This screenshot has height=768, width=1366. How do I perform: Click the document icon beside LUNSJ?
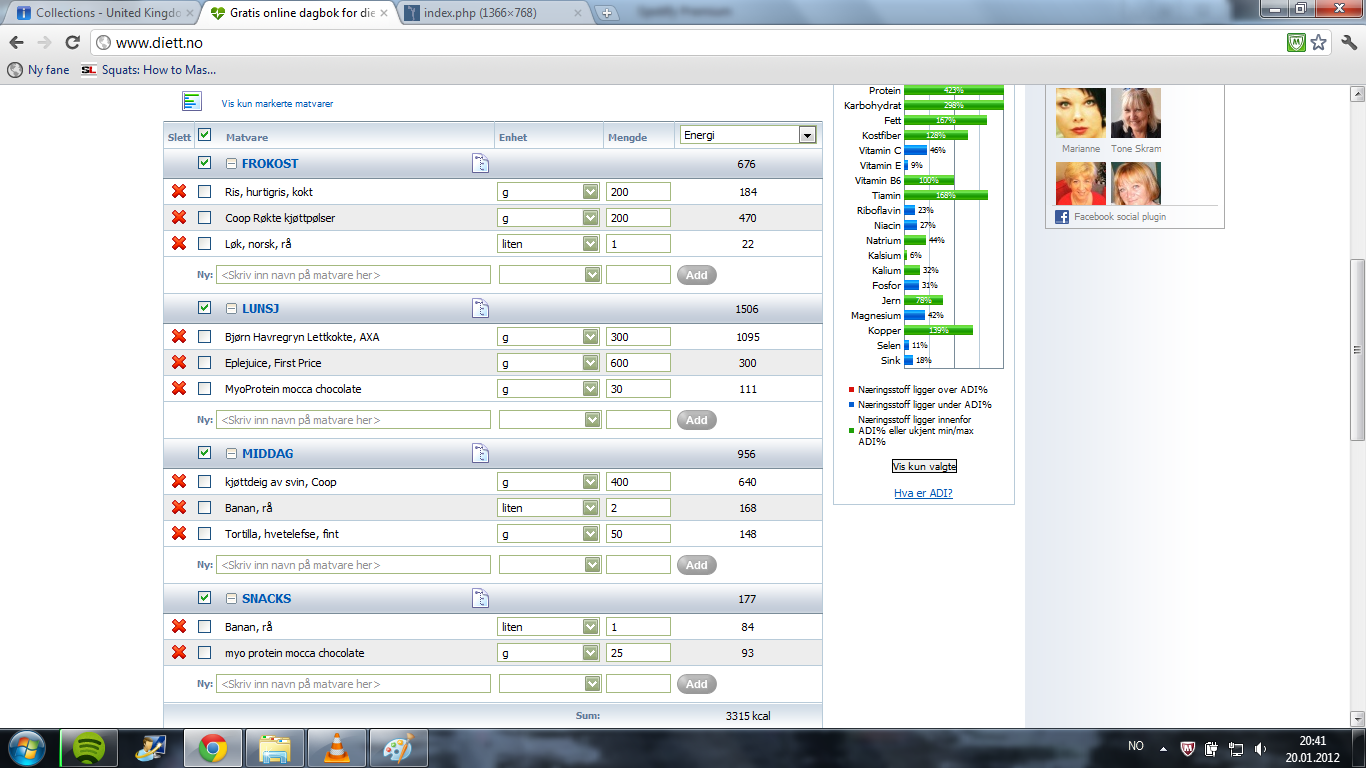coord(481,309)
